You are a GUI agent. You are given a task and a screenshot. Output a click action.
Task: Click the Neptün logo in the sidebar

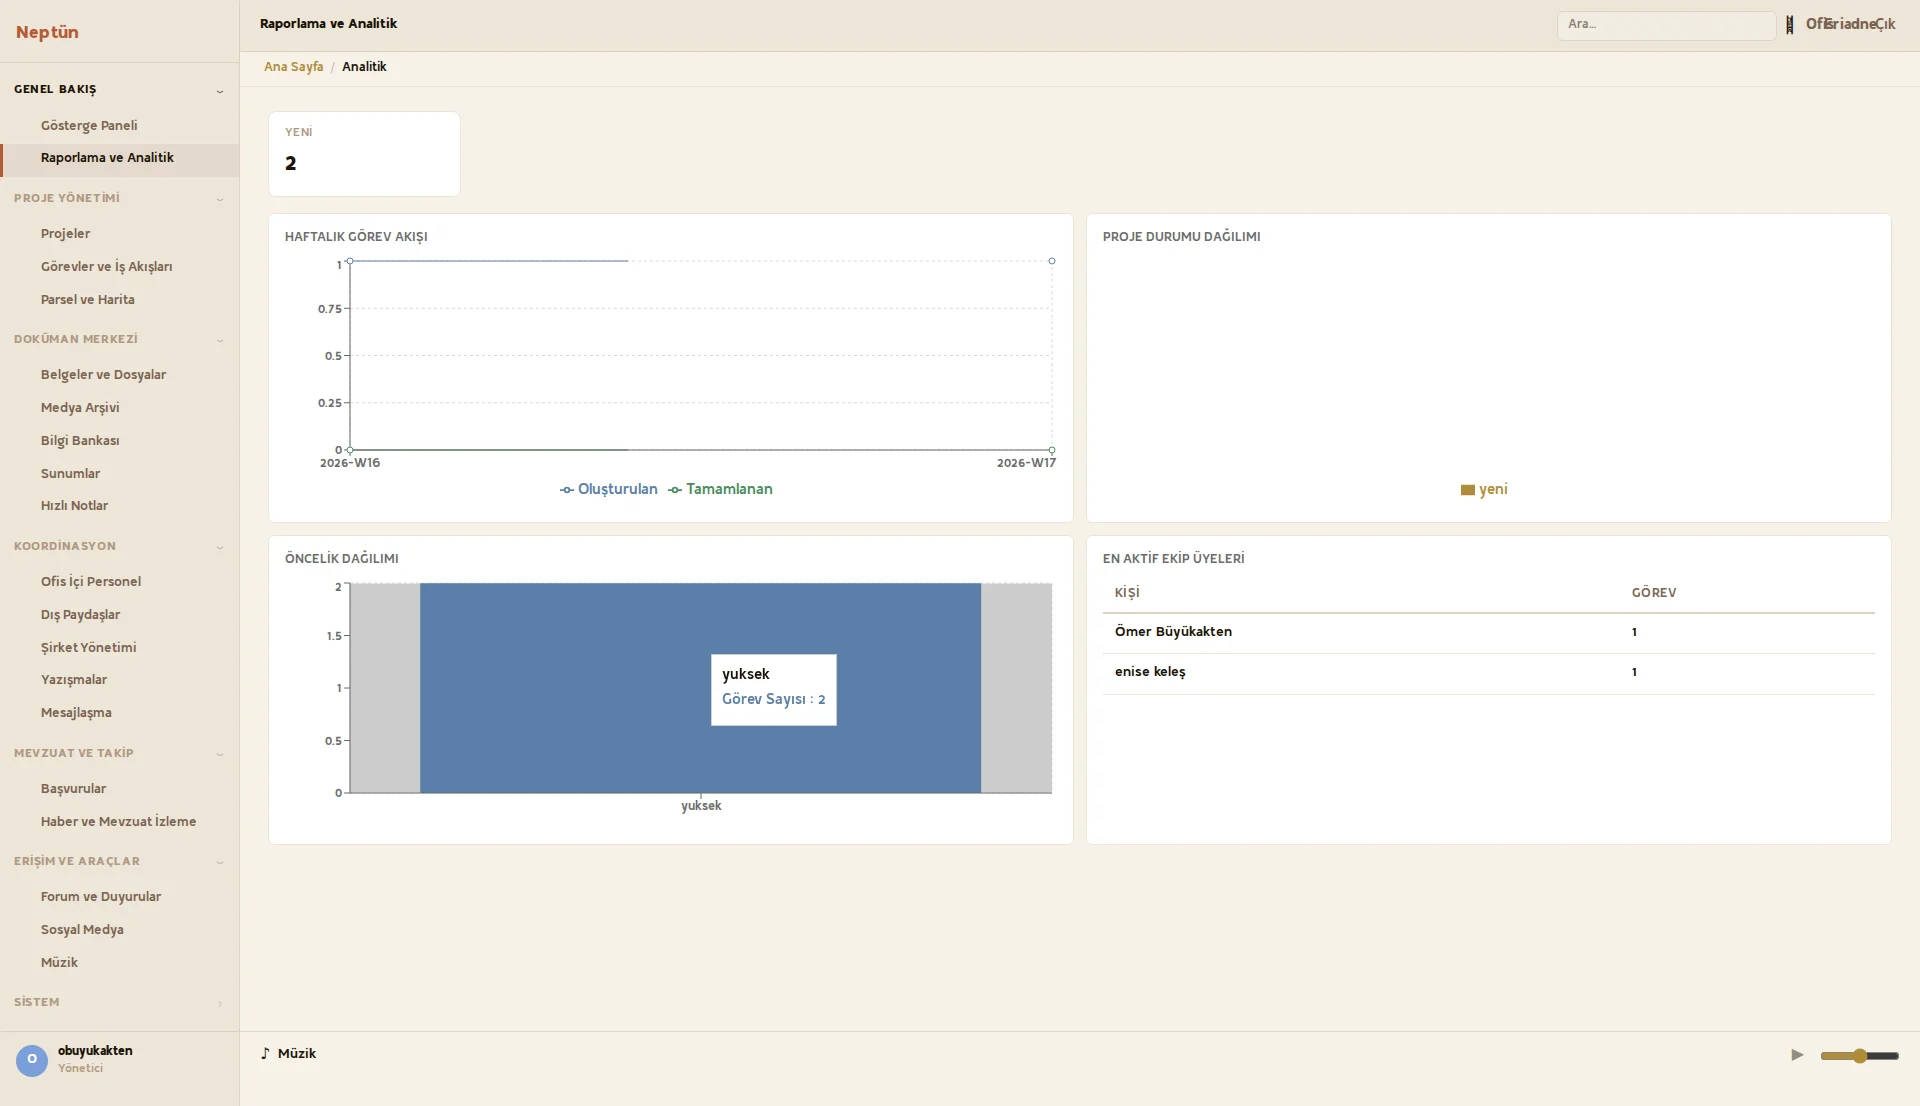[x=47, y=32]
